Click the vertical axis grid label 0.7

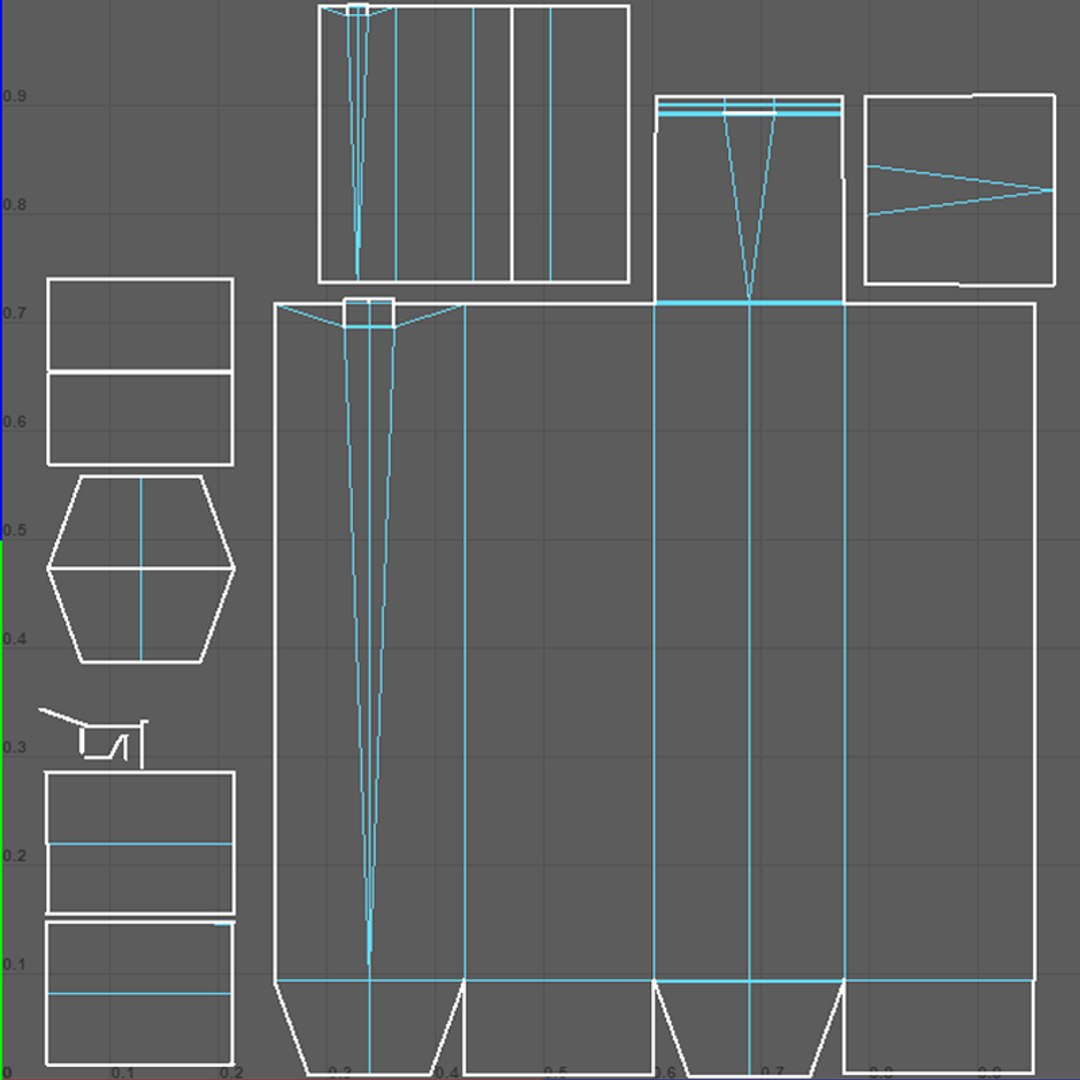pyautogui.click(x=14, y=313)
